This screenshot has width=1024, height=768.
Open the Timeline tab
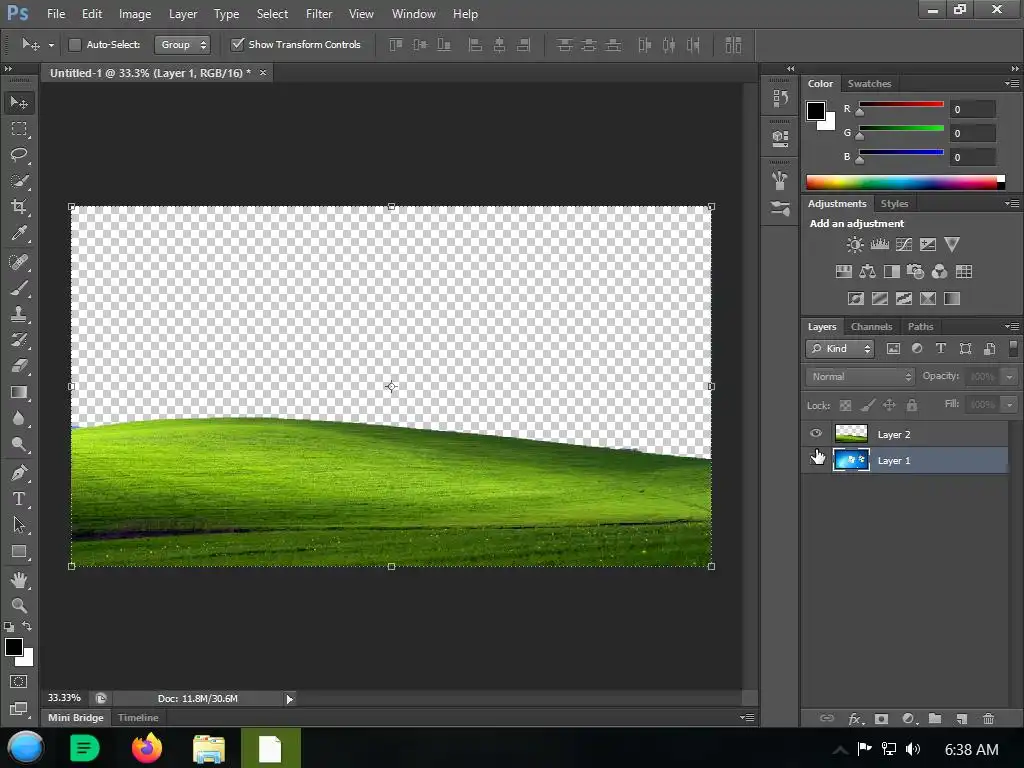point(138,717)
